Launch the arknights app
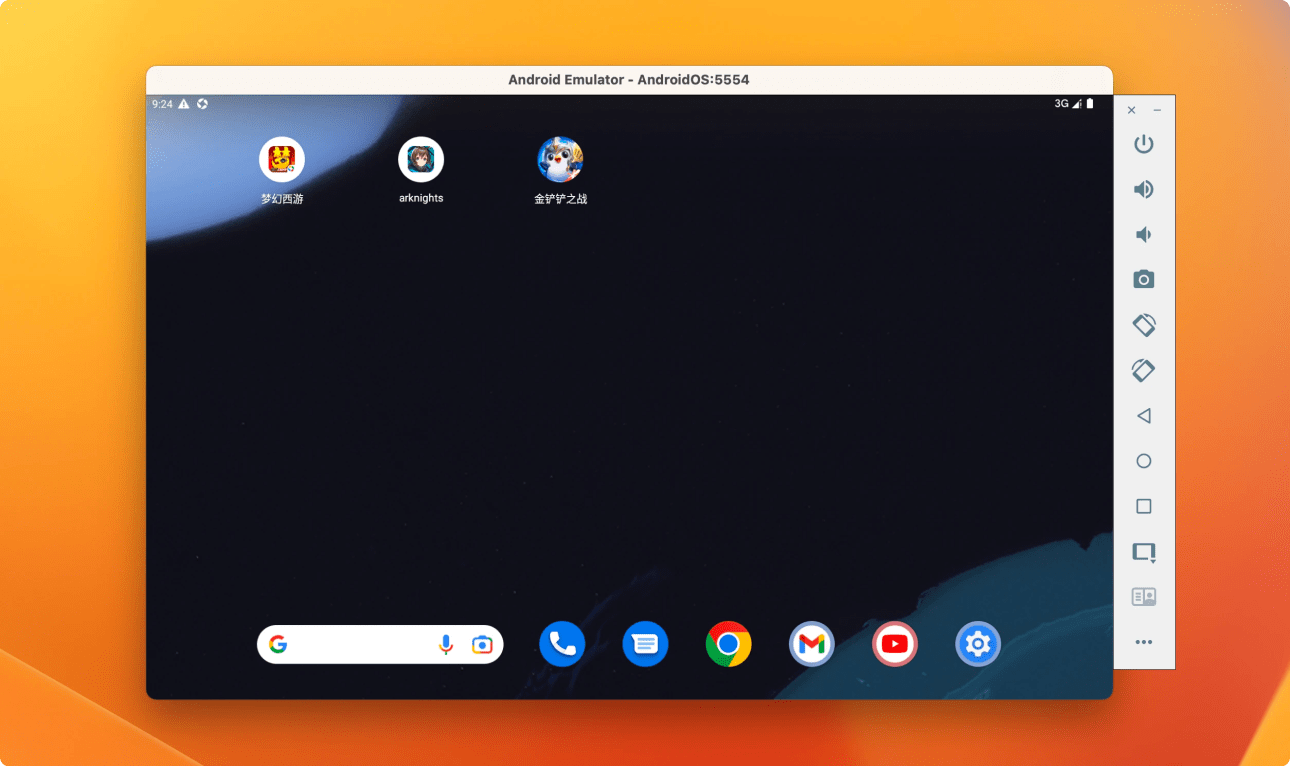 [x=421, y=160]
